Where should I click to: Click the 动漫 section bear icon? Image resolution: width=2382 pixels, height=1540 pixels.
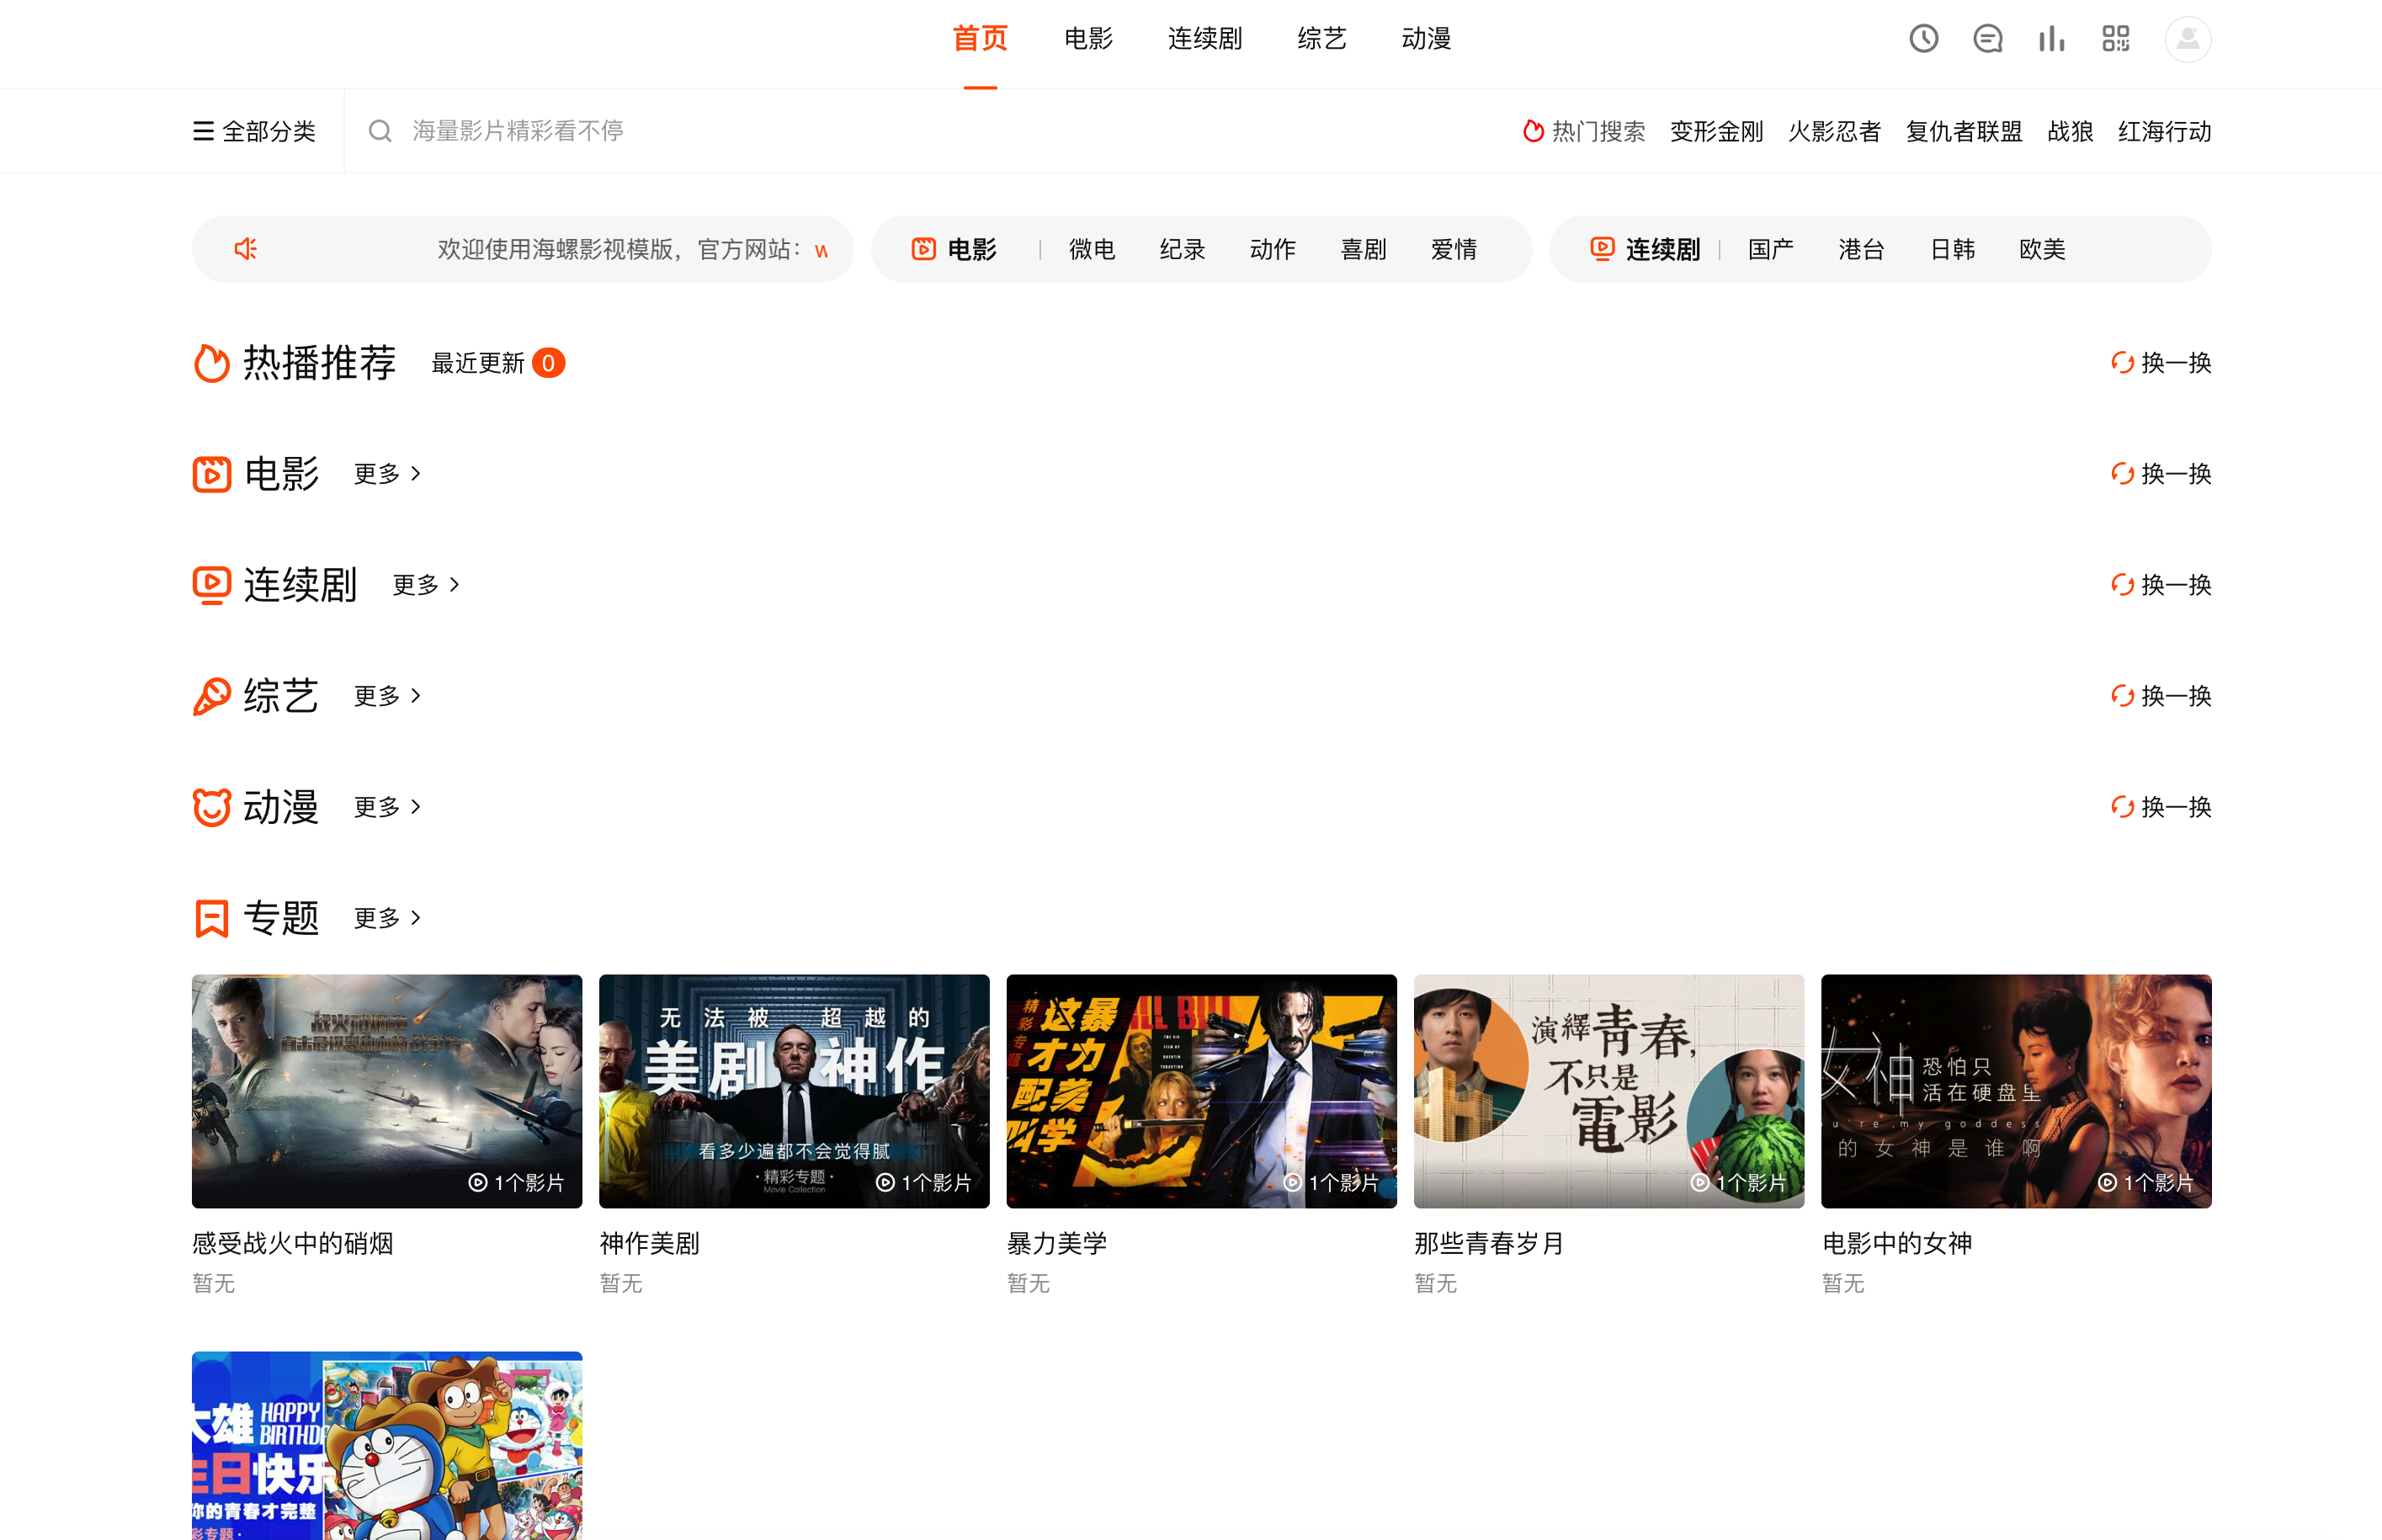coord(211,807)
